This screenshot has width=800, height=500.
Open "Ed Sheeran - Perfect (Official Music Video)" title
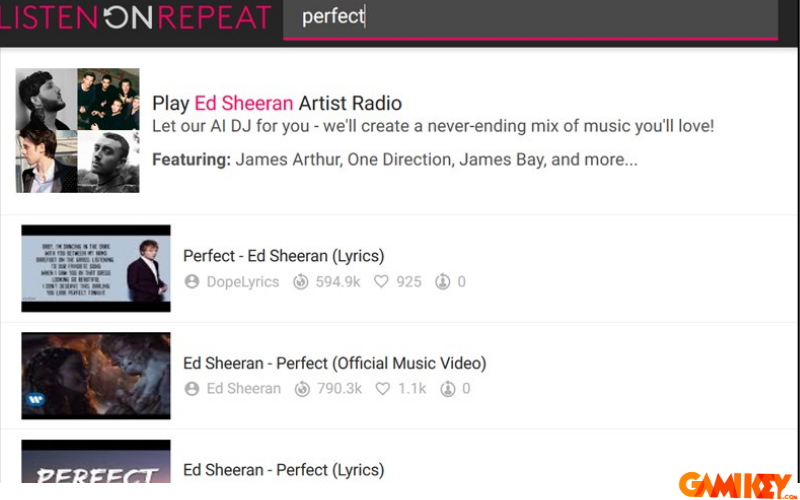[x=334, y=363]
